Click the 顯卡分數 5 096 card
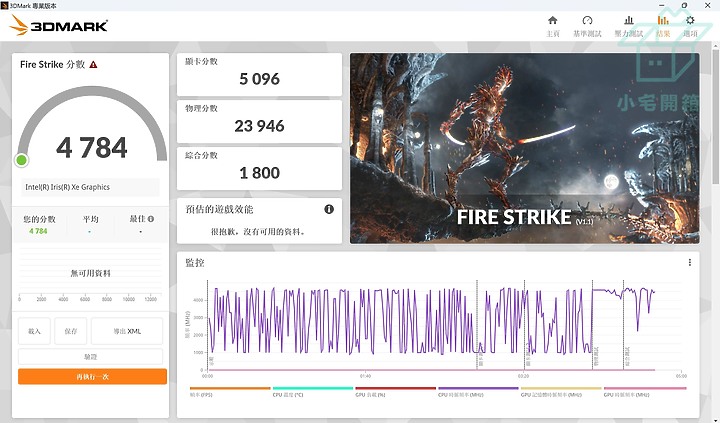Viewport: 720px width, 423px height. pos(259,74)
